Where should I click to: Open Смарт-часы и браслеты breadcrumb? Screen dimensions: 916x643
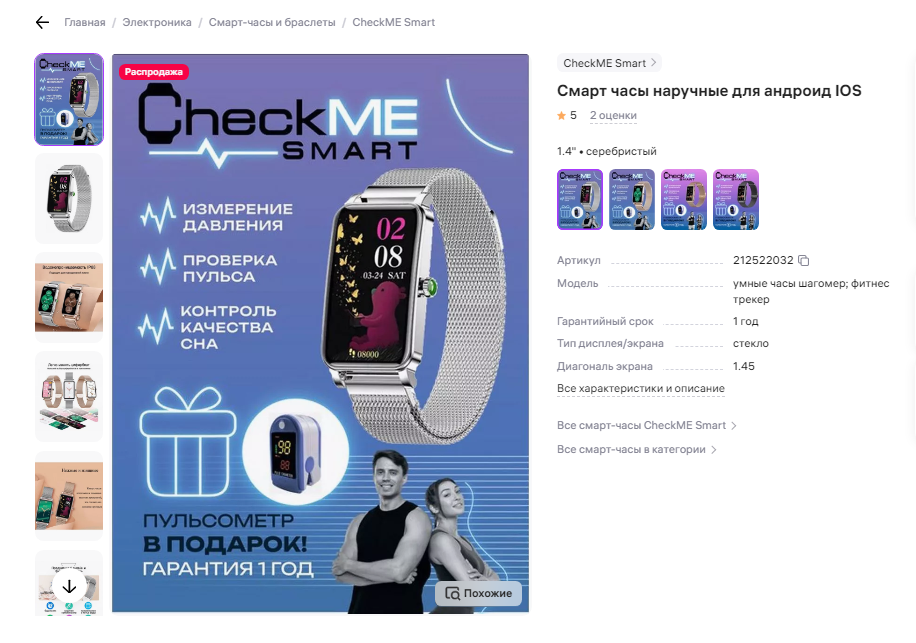tap(272, 22)
